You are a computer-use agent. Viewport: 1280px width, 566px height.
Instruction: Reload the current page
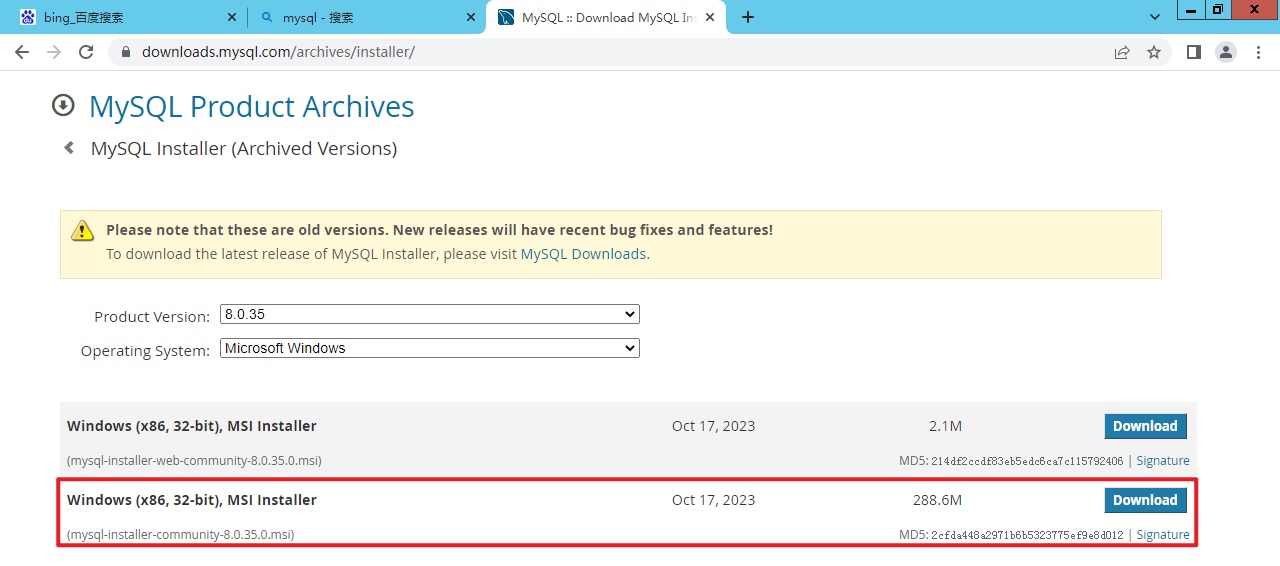point(86,52)
